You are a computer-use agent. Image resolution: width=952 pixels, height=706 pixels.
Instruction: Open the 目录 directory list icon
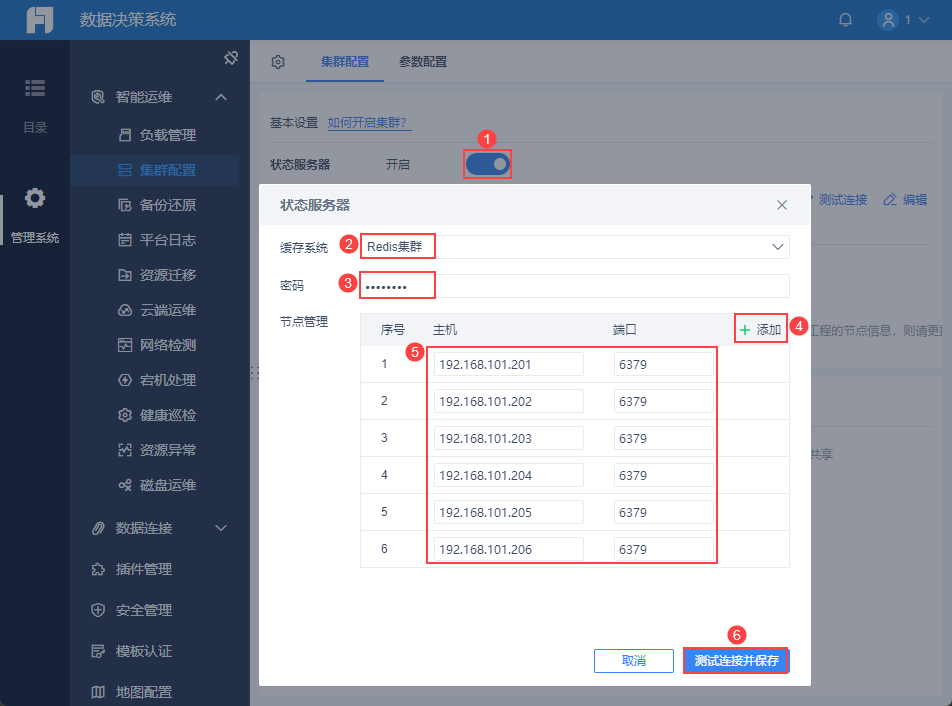tap(35, 88)
